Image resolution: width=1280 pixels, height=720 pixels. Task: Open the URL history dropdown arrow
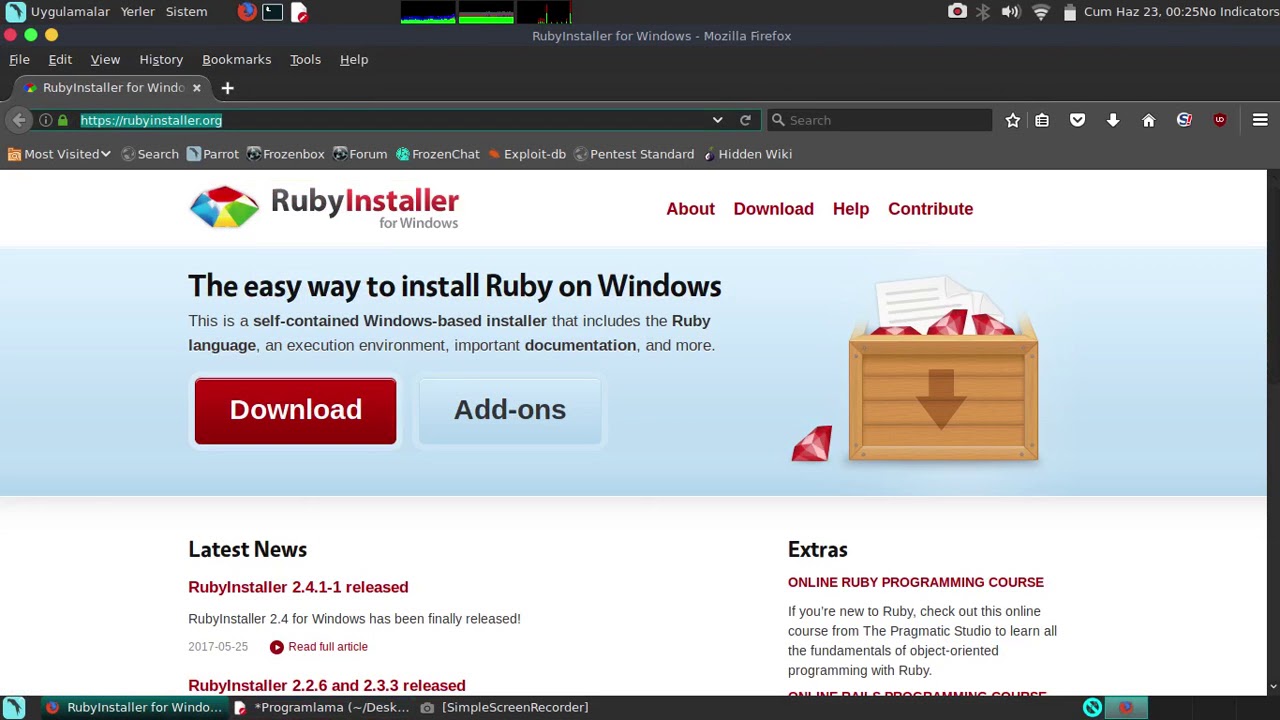coord(717,120)
